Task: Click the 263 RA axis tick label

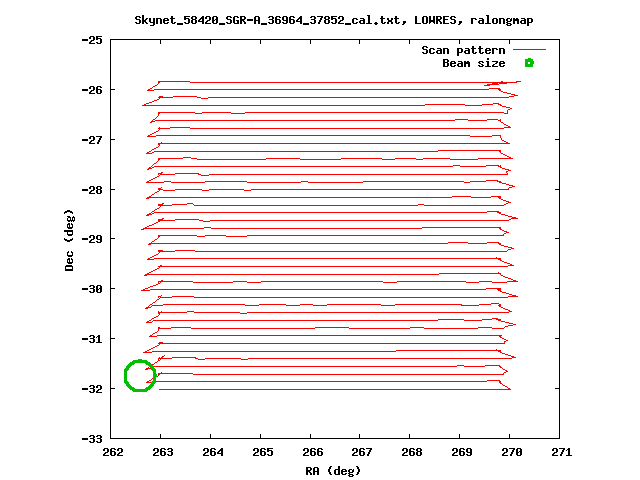Action: point(163,452)
